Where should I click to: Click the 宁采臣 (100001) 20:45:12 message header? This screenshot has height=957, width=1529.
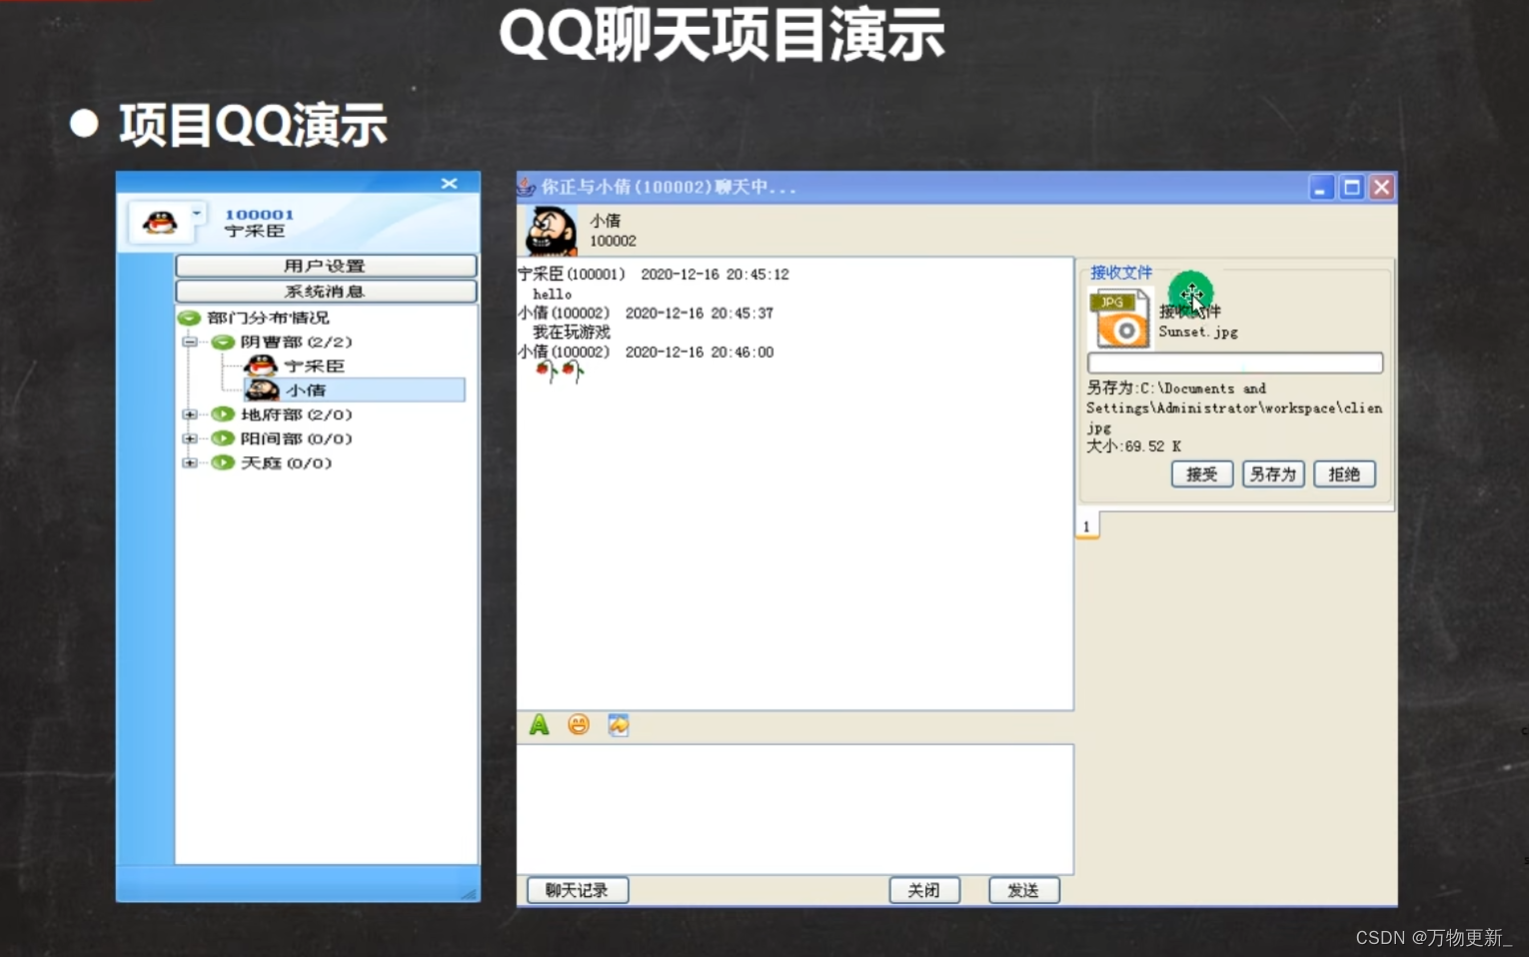pyautogui.click(x=653, y=274)
